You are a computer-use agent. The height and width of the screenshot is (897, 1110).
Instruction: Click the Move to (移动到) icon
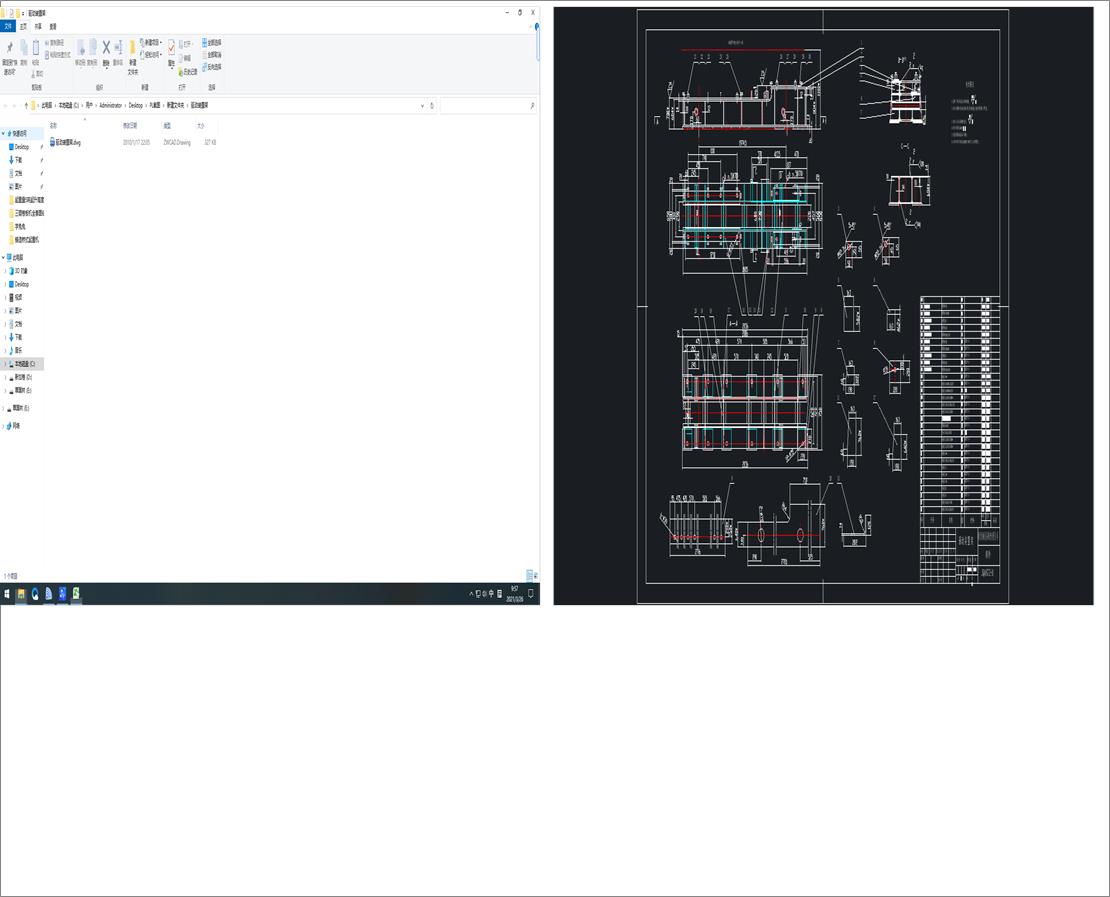[81, 48]
